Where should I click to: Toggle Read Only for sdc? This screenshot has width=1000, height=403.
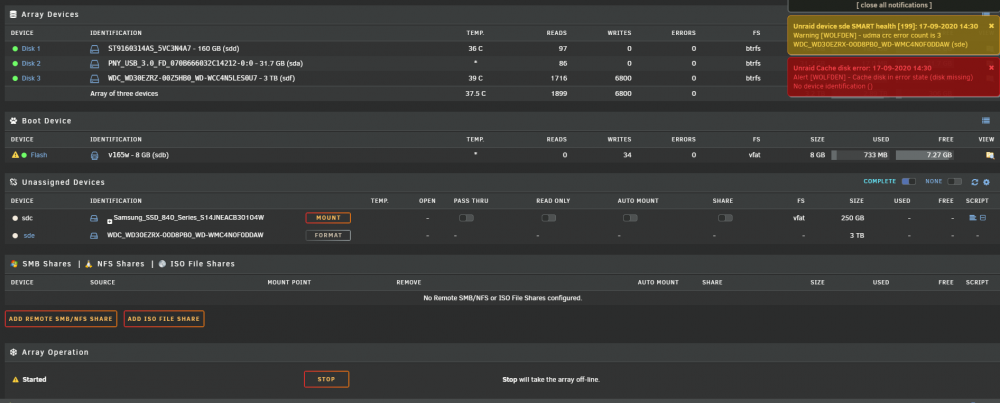click(548, 218)
